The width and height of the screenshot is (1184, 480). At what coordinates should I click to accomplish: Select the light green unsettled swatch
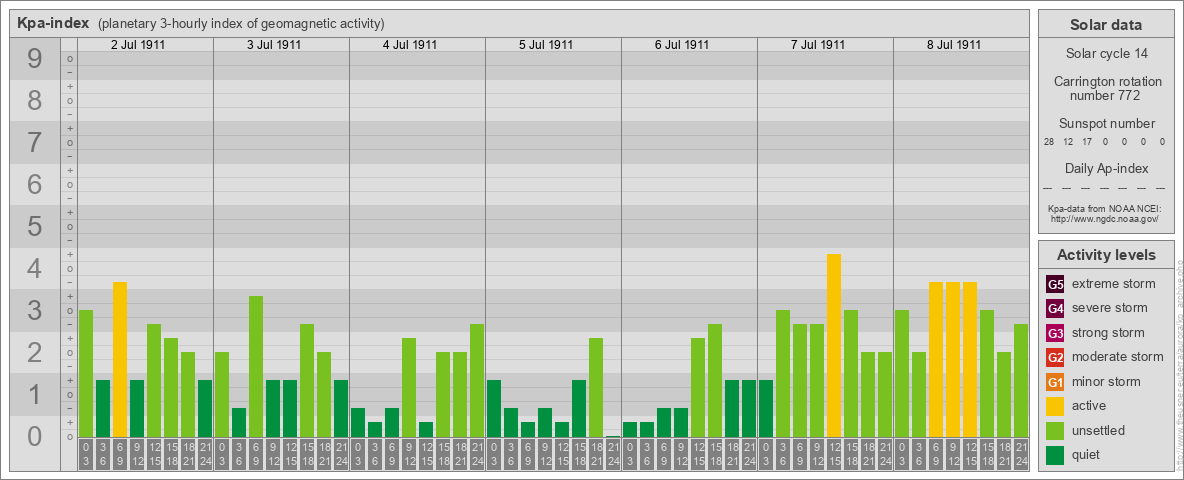click(1055, 430)
